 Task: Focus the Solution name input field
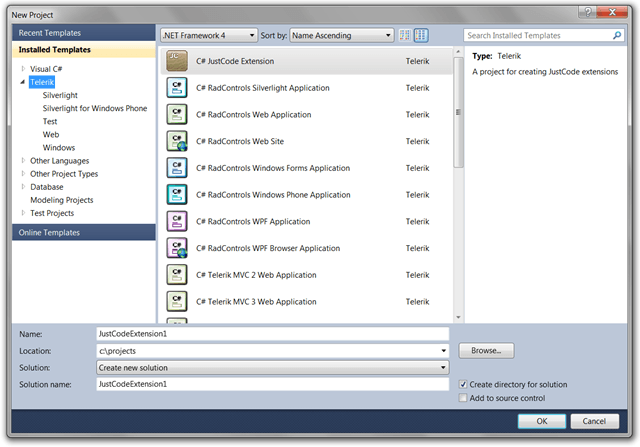pos(273,384)
